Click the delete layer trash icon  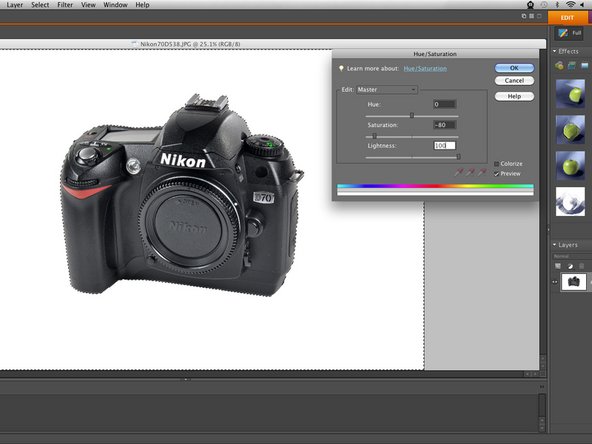coord(582,266)
